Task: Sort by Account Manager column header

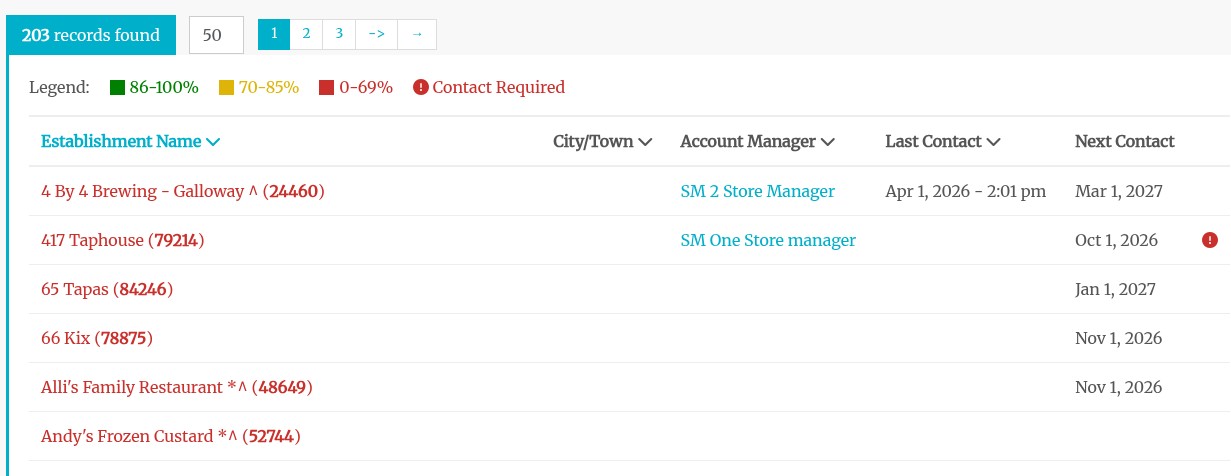Action: [757, 141]
